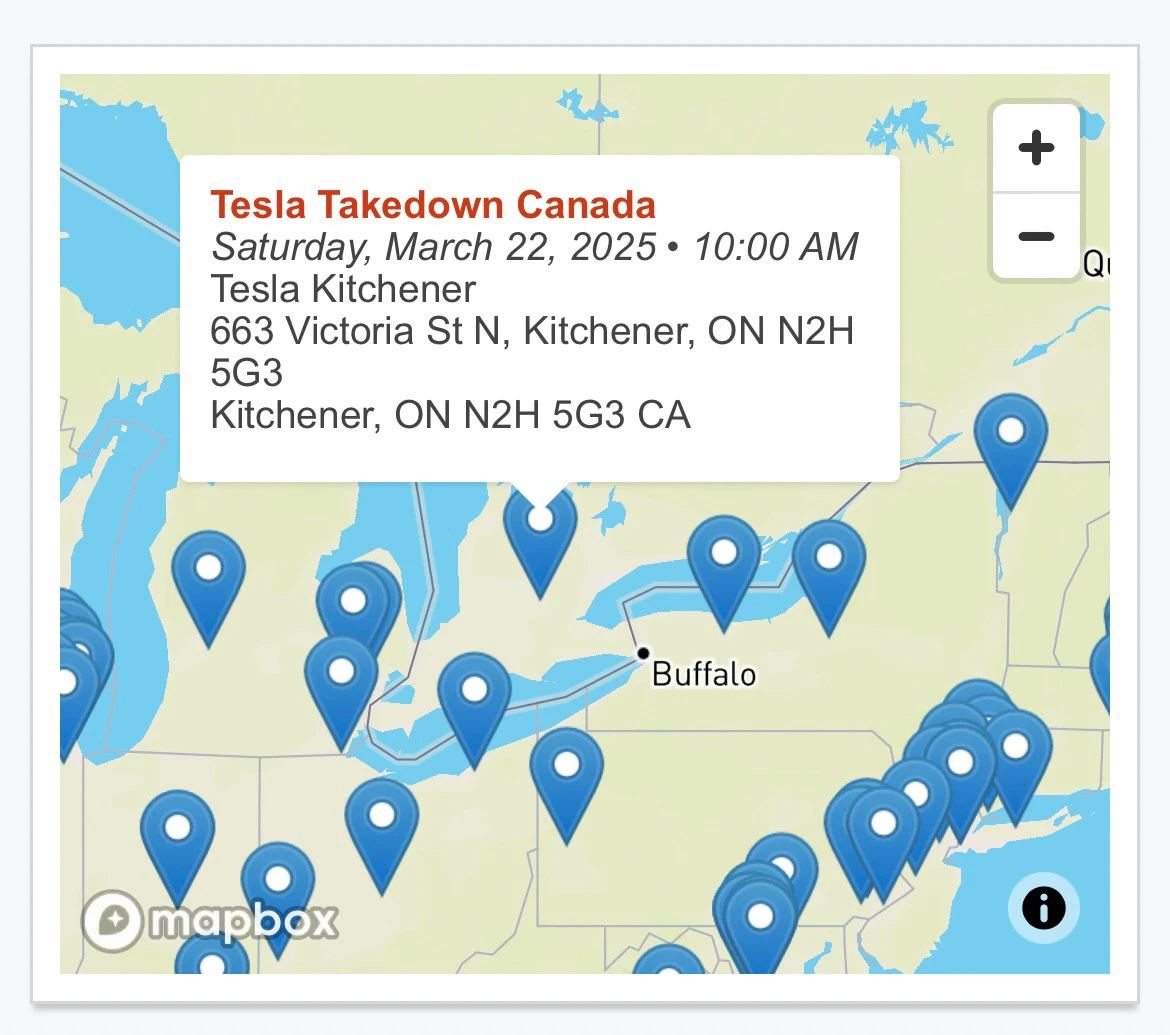The width and height of the screenshot is (1170, 1035).
Task: Open the map attribution info icon
Action: pyautogui.click(x=1043, y=908)
